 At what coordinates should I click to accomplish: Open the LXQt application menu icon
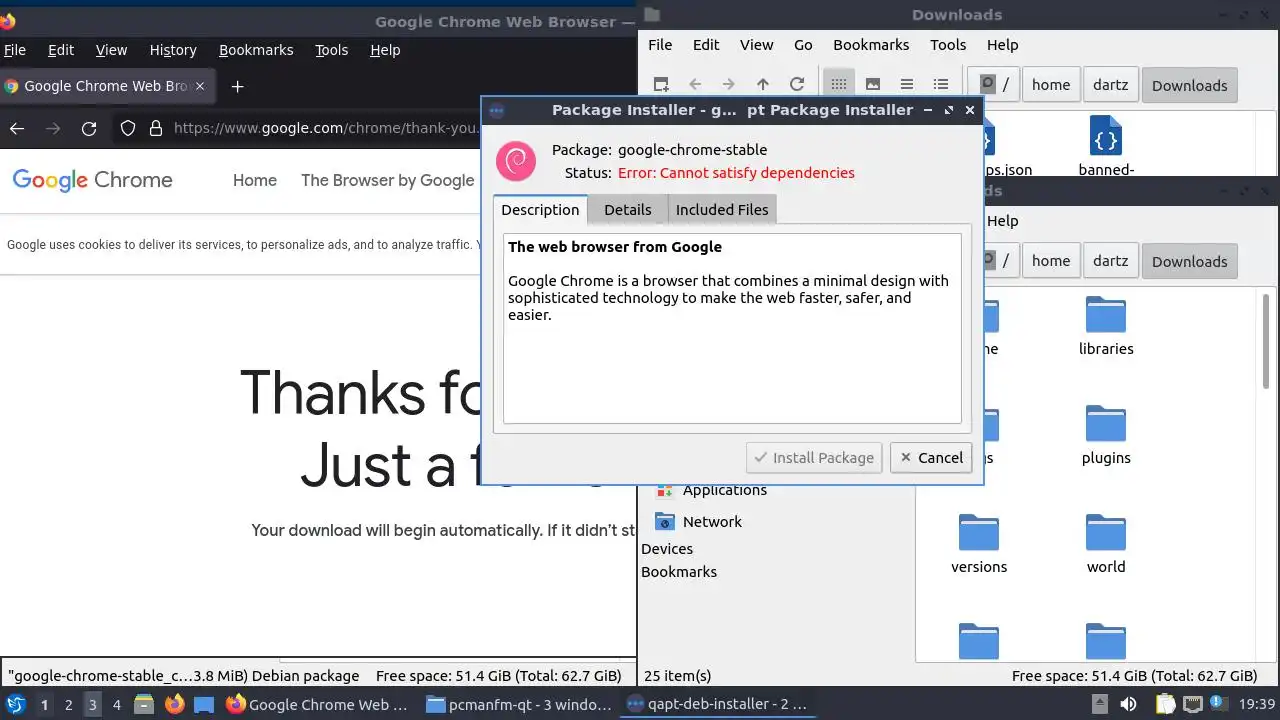(x=16, y=704)
